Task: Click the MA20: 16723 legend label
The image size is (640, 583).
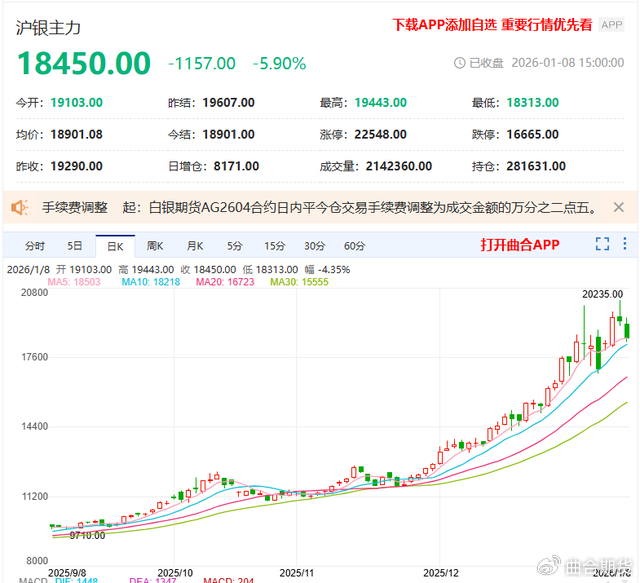Action: 225,282
